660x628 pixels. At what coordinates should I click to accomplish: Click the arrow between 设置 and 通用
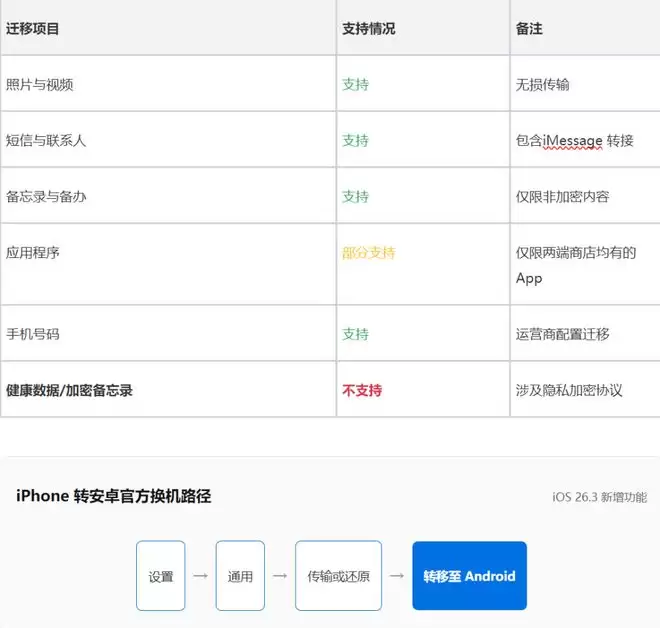(x=200, y=576)
